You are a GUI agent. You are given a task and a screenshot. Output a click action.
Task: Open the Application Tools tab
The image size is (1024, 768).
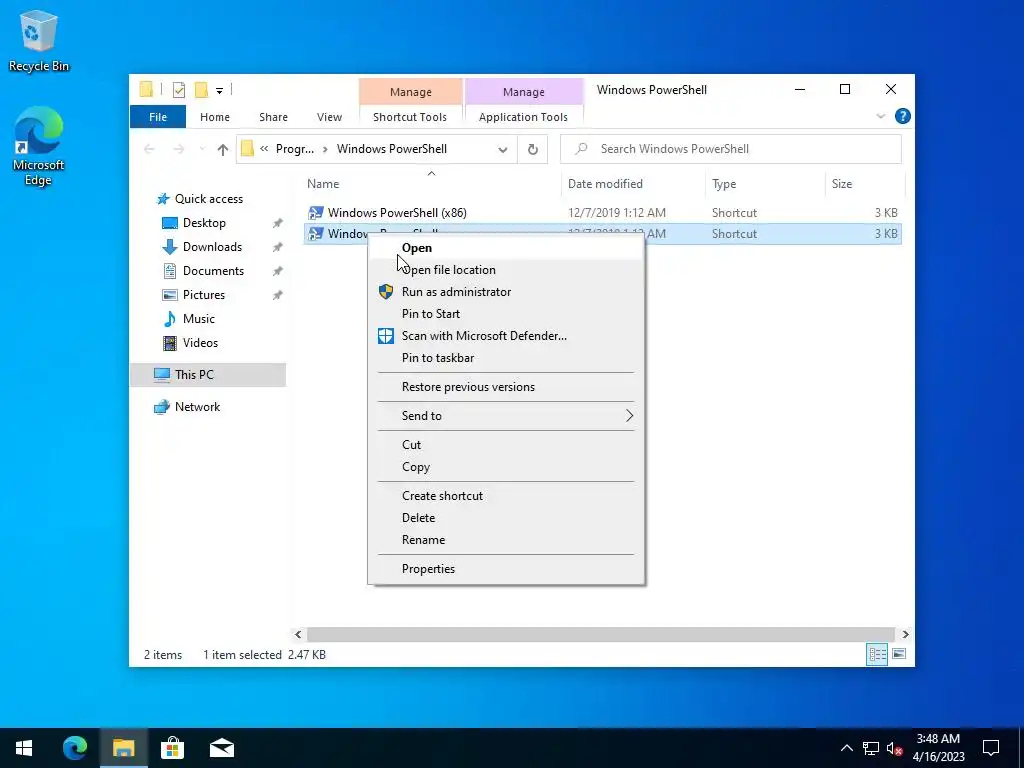coord(523,117)
